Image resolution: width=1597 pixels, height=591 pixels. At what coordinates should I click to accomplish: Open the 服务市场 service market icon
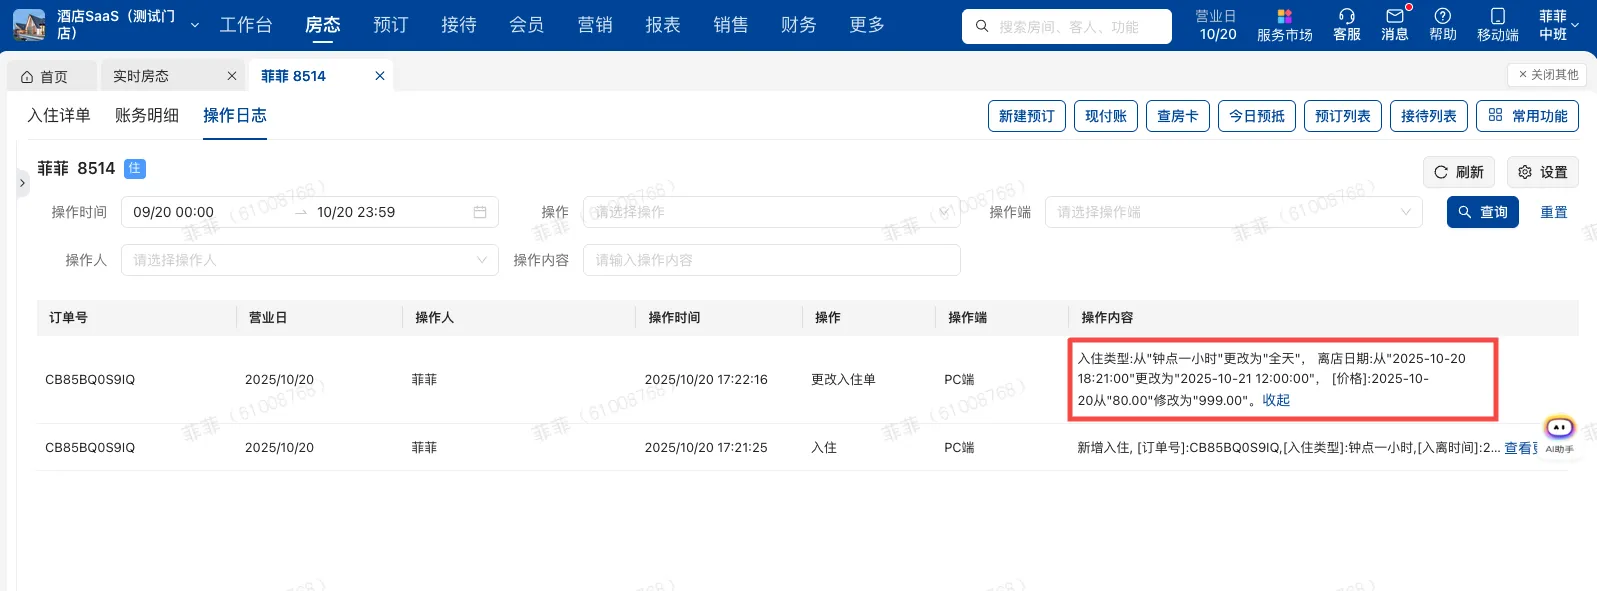(x=1284, y=25)
